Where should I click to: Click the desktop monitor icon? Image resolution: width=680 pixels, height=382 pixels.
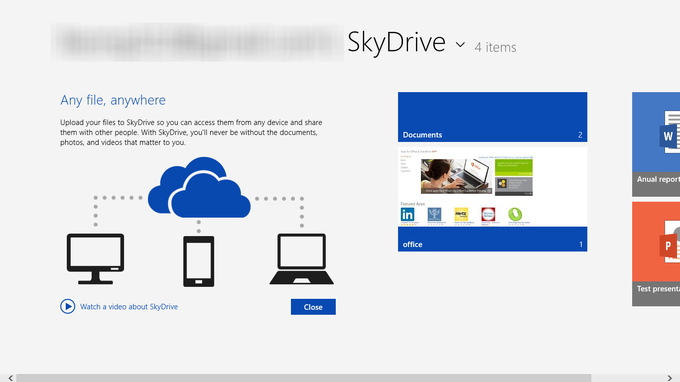[95, 259]
